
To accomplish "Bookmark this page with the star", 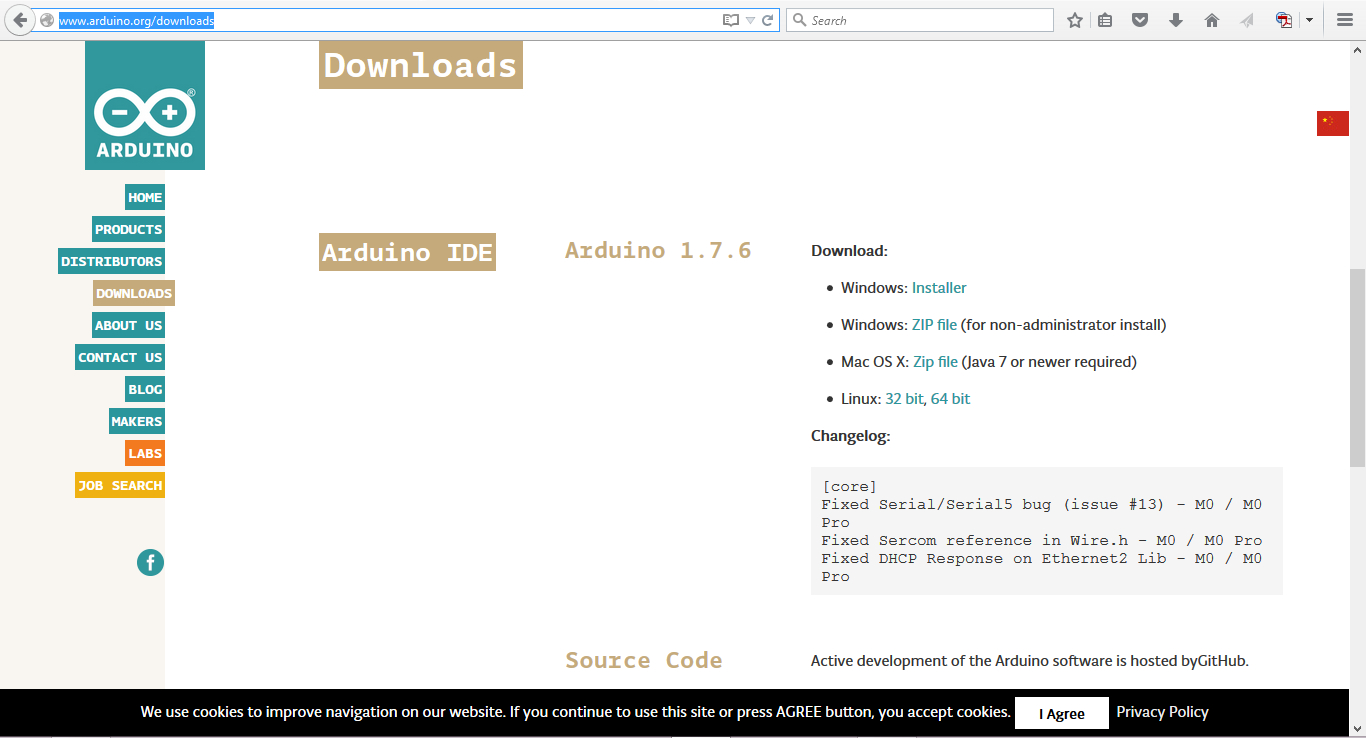I will point(1075,20).
